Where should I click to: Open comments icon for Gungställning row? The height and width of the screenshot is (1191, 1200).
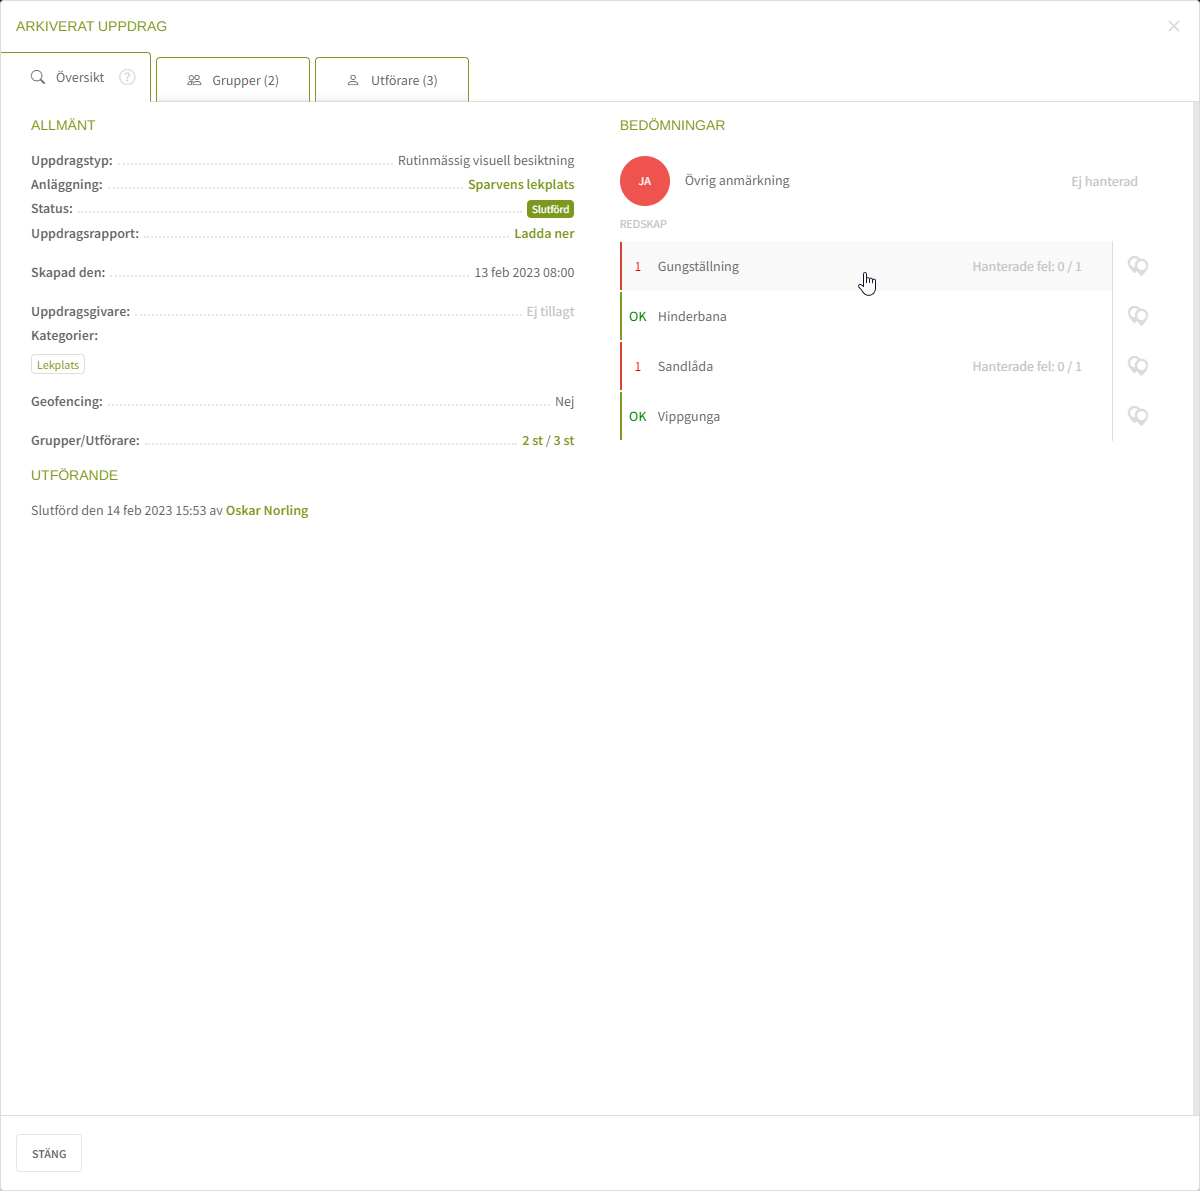point(1138,266)
